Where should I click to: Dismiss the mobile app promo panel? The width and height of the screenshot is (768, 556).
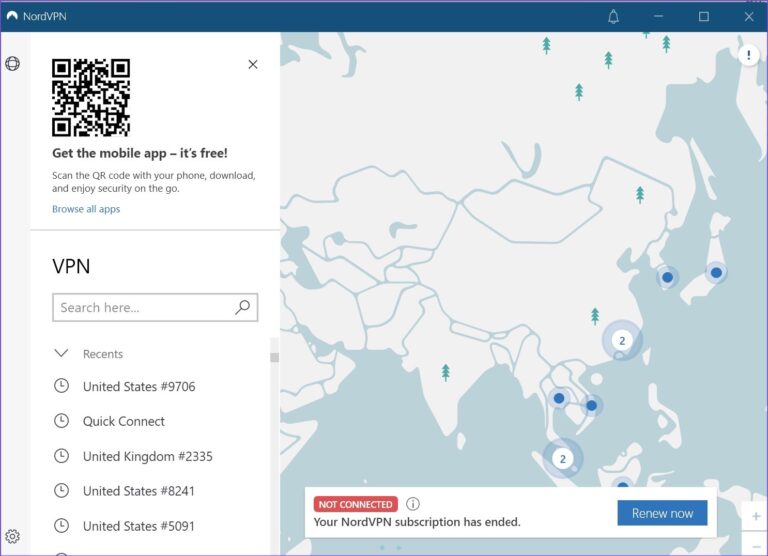coord(253,64)
